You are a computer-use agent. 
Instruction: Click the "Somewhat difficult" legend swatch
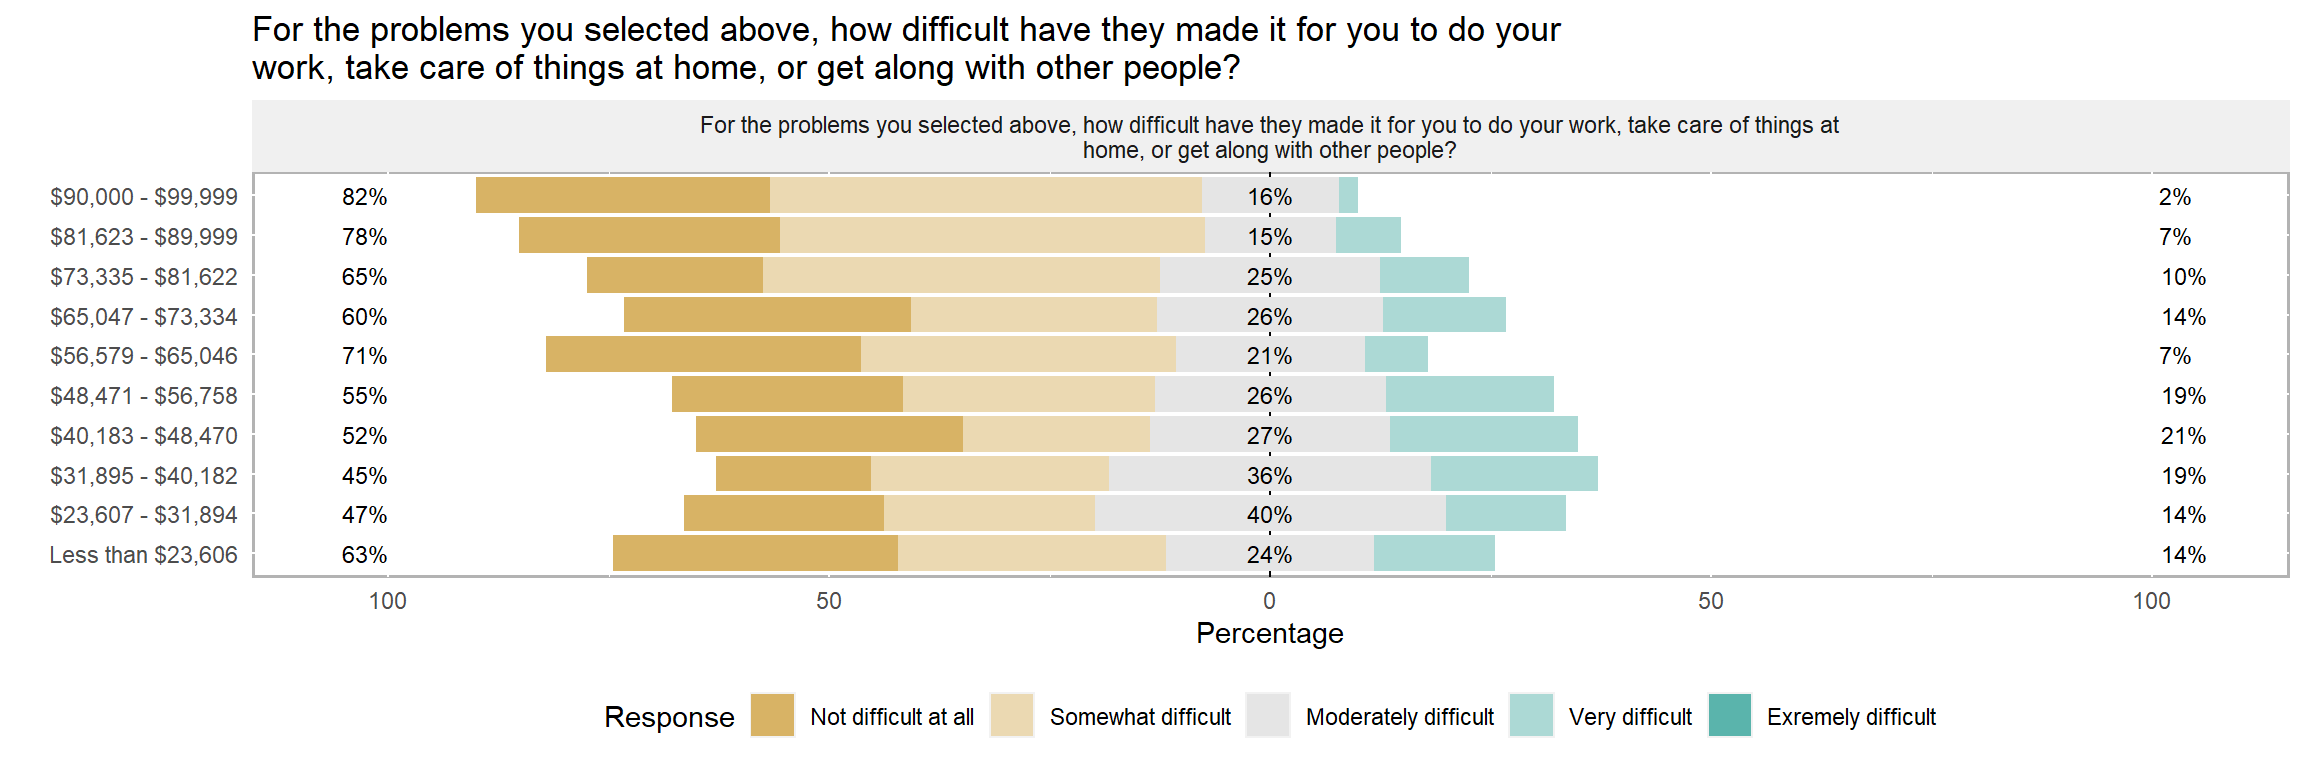pos(1011,715)
